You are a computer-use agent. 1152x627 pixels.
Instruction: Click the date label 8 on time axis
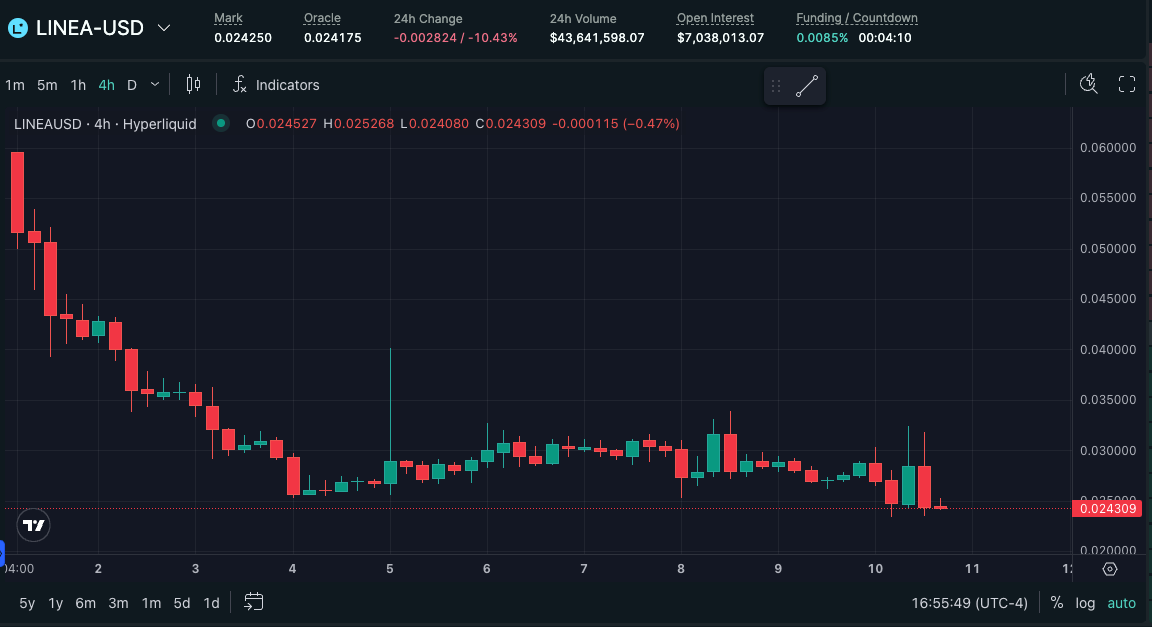pyautogui.click(x=681, y=569)
